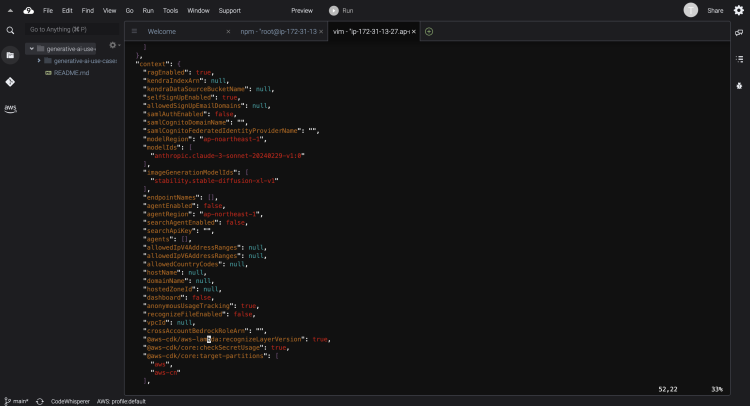This screenshot has width=750, height=406.
Task: Open the Go menu
Action: tap(130, 11)
